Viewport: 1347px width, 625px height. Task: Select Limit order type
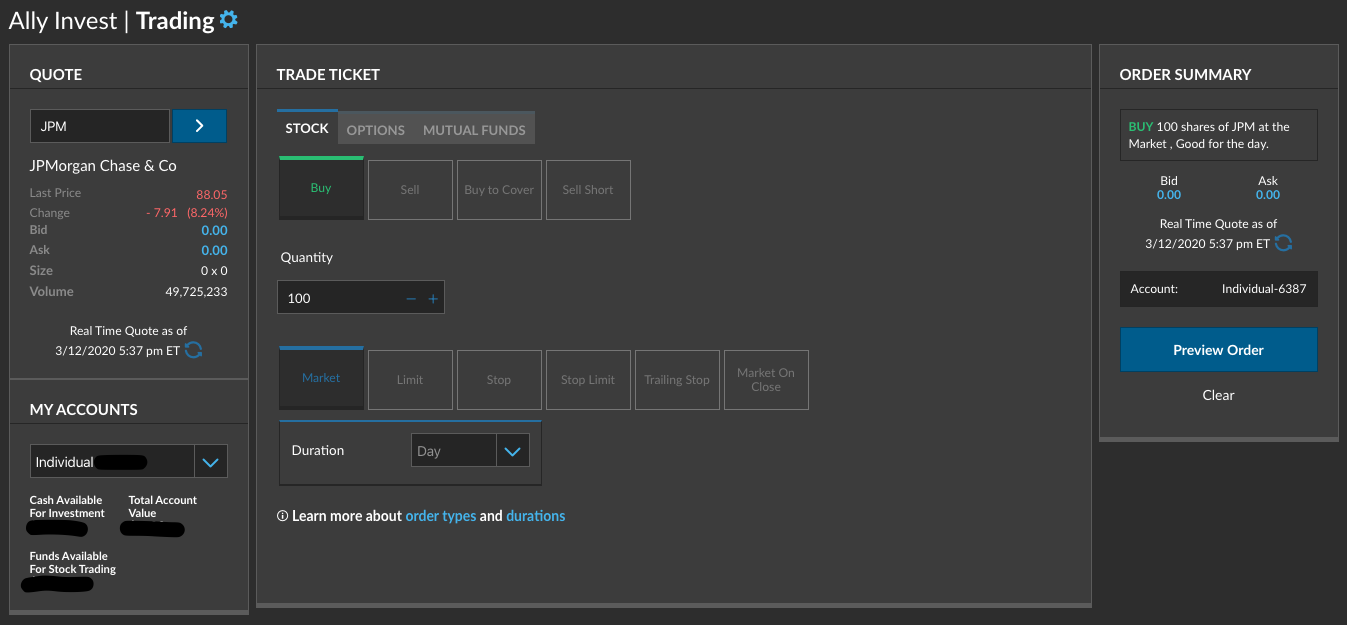410,380
